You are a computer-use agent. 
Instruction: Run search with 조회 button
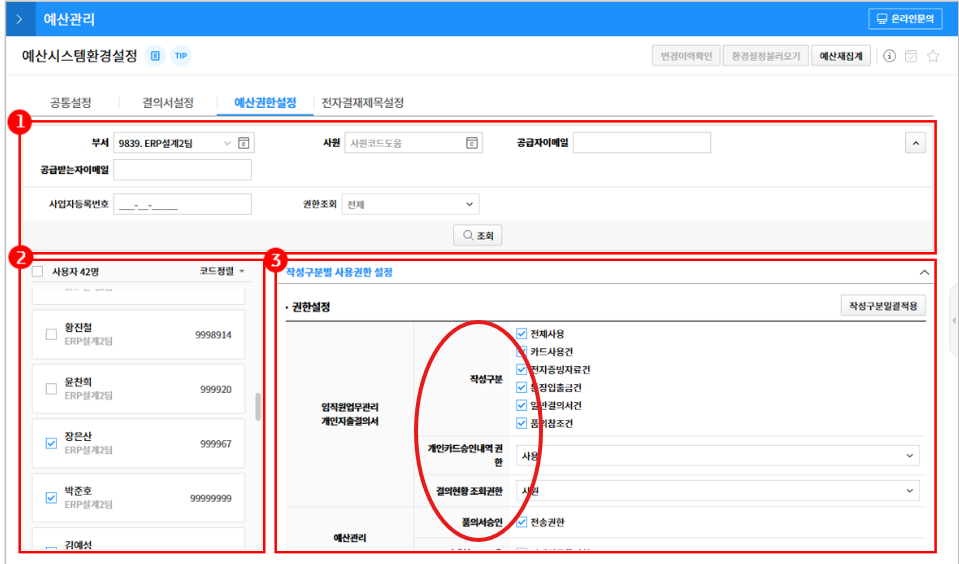(x=478, y=235)
